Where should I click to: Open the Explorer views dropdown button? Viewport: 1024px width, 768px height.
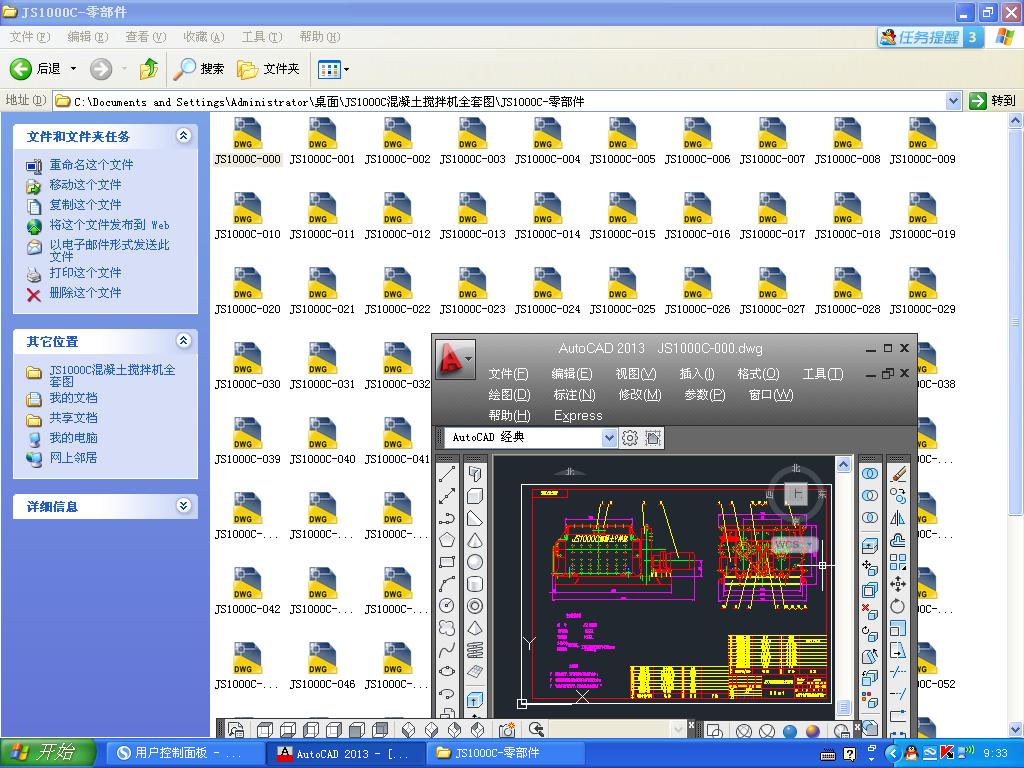333,69
